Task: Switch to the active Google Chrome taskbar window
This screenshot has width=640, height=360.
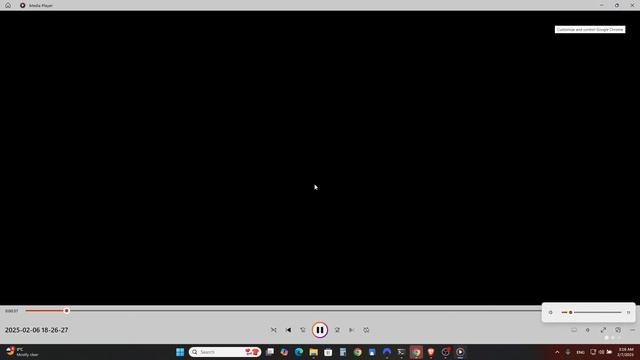Action: pos(416,352)
